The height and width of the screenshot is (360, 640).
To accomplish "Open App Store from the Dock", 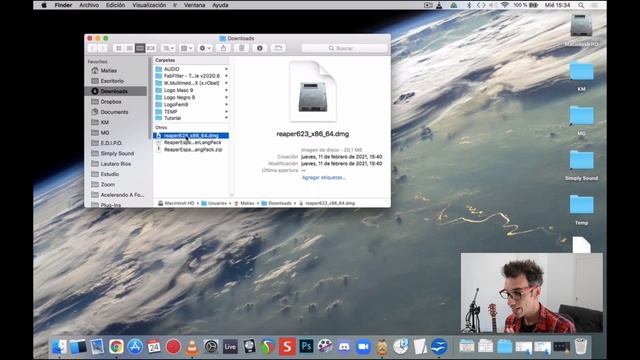I will click(135, 347).
